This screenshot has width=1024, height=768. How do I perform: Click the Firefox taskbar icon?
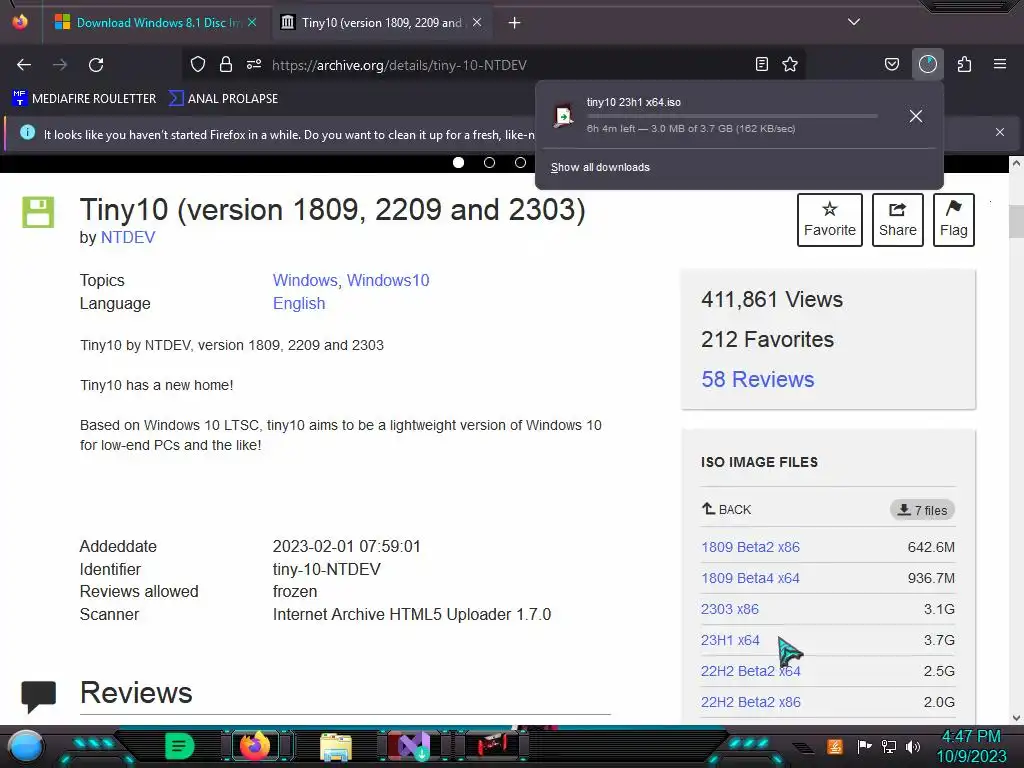(255, 745)
